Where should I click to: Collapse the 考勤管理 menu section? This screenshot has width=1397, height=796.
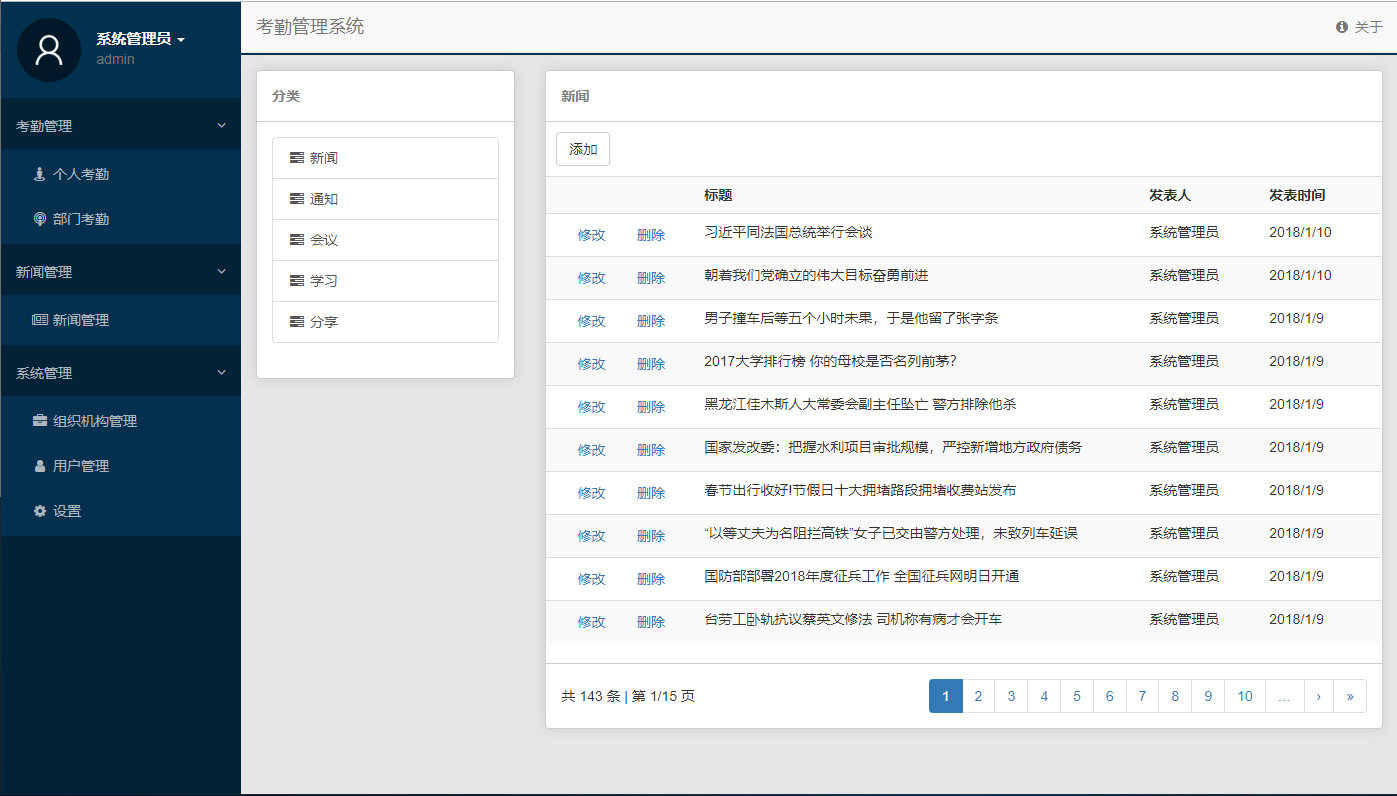pyautogui.click(x=221, y=126)
